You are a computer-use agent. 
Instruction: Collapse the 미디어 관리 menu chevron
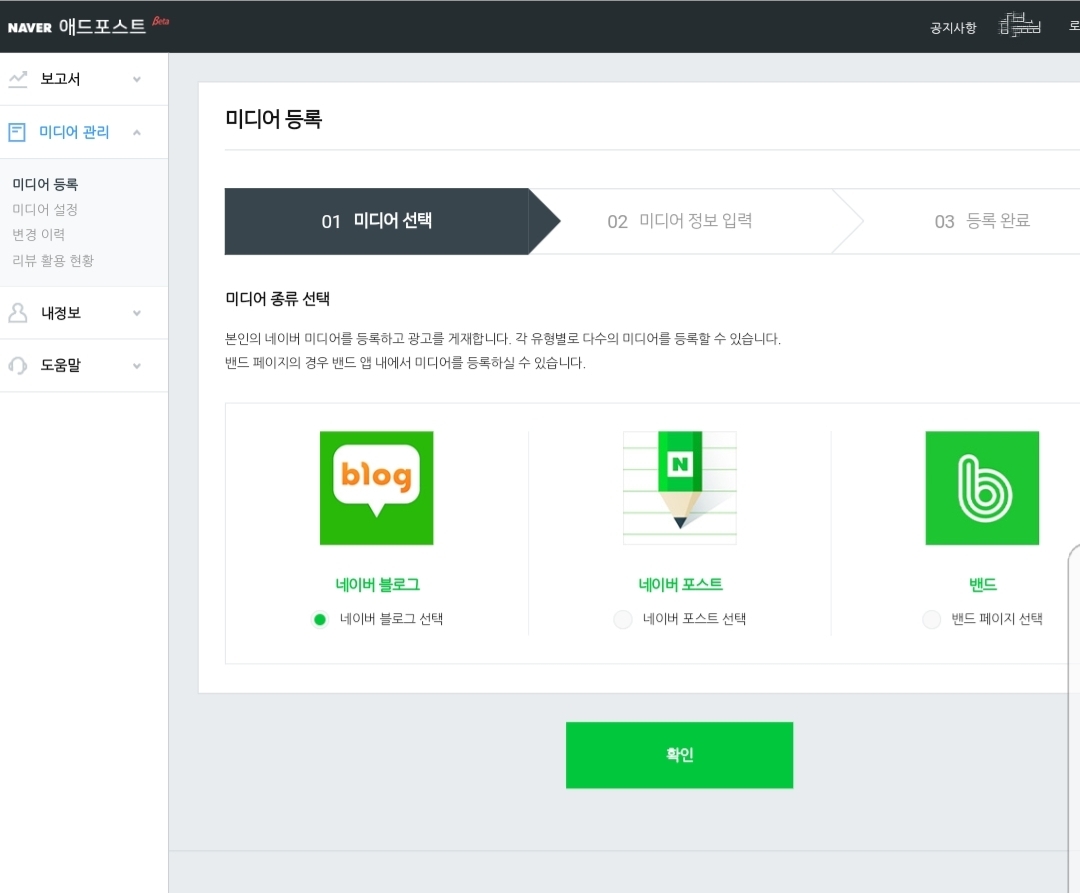[137, 132]
